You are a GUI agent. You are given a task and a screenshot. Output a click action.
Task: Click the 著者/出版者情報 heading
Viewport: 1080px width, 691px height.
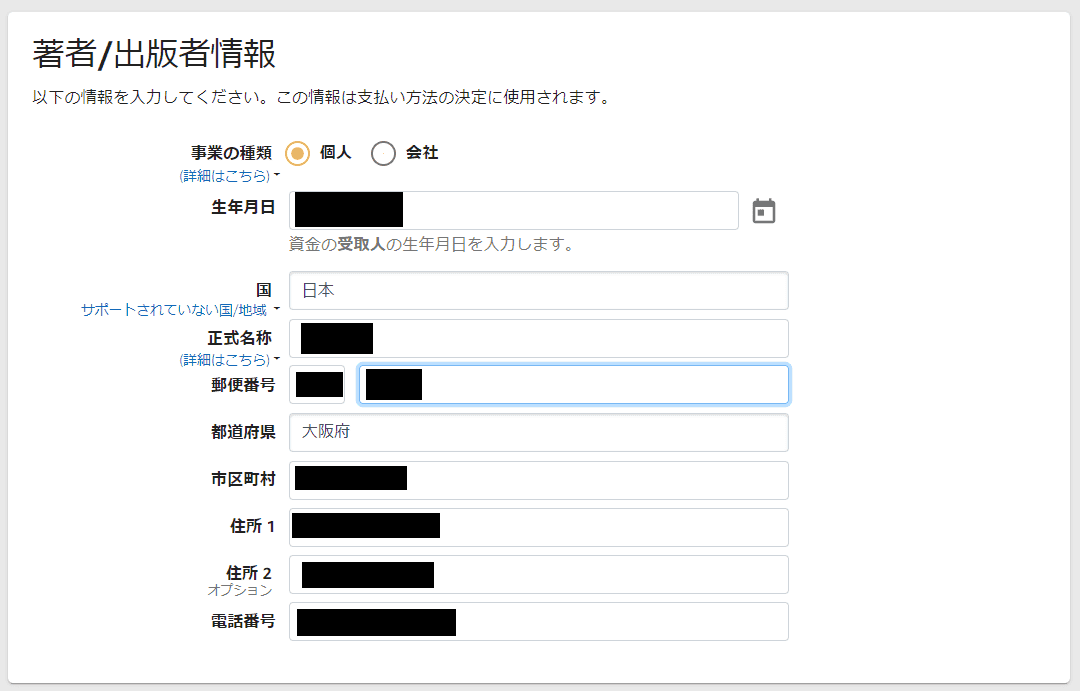point(154,54)
